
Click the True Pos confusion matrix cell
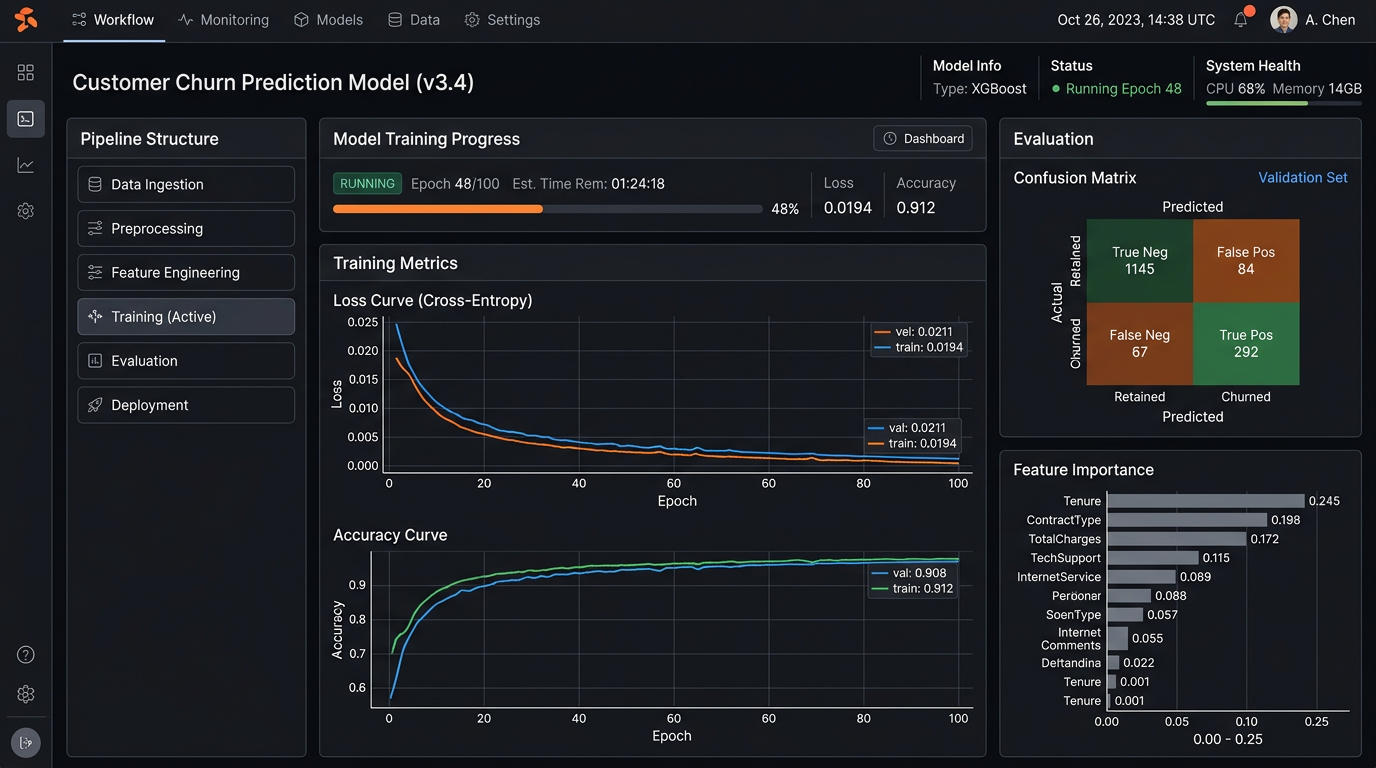[x=1246, y=344]
